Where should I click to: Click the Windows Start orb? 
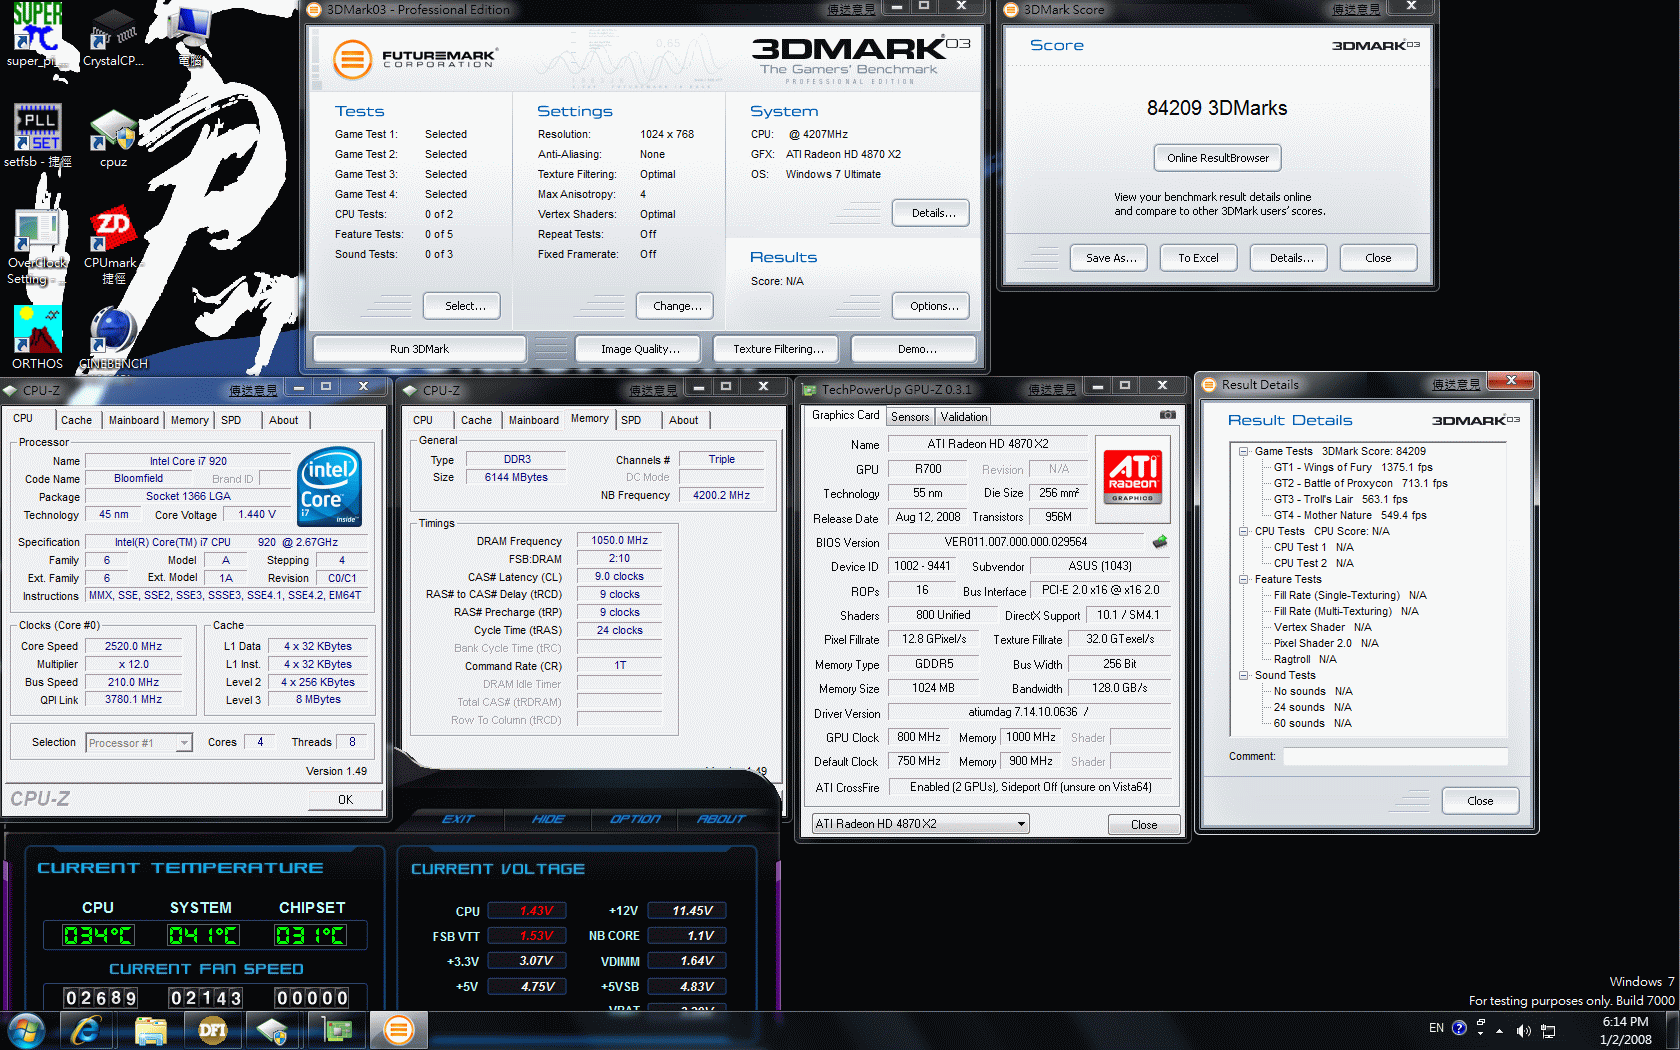(x=26, y=1030)
